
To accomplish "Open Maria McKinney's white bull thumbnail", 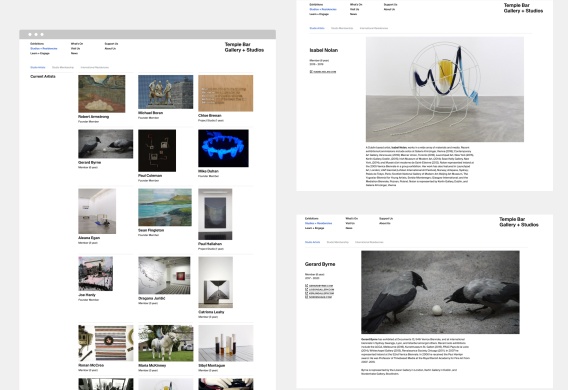I will coord(166,343).
